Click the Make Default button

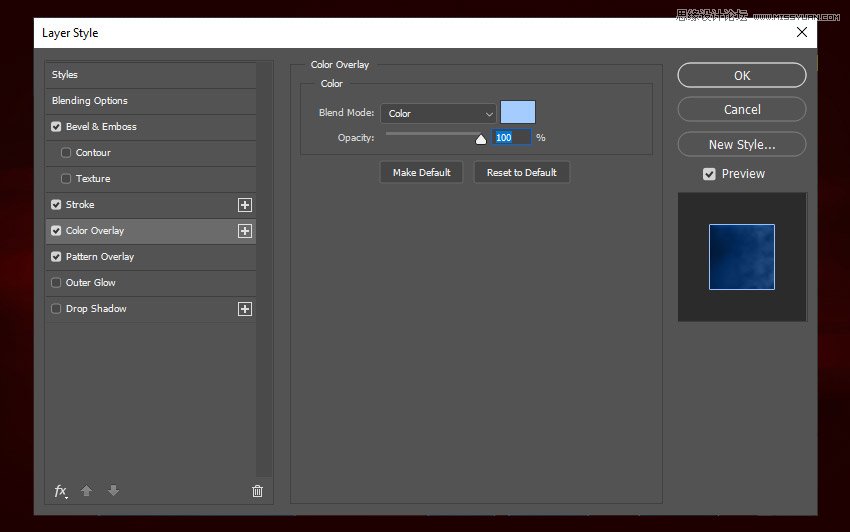coord(421,173)
